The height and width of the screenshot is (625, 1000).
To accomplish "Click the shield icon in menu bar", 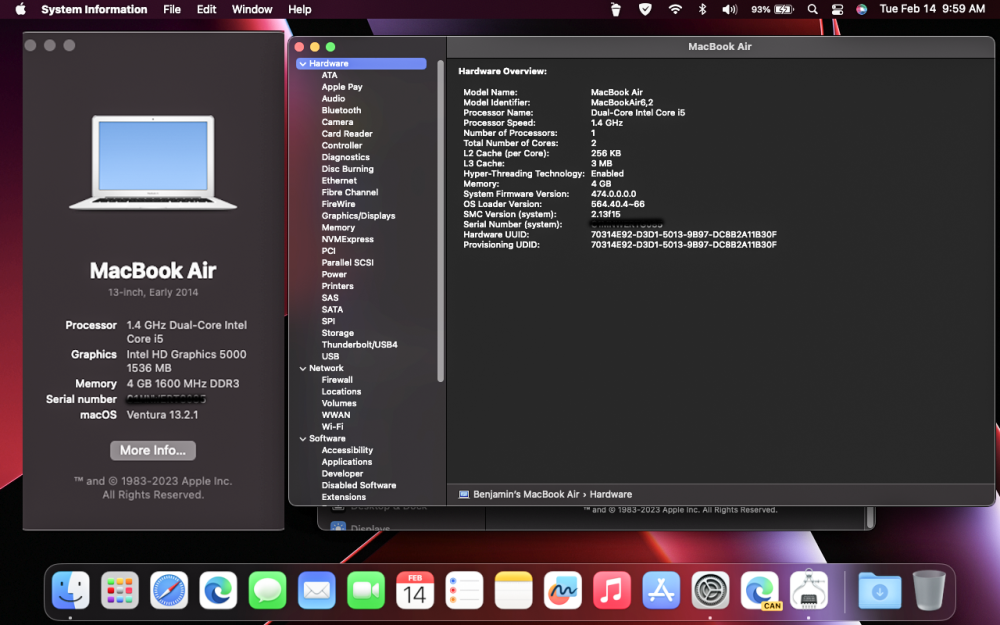I will [x=645, y=9].
